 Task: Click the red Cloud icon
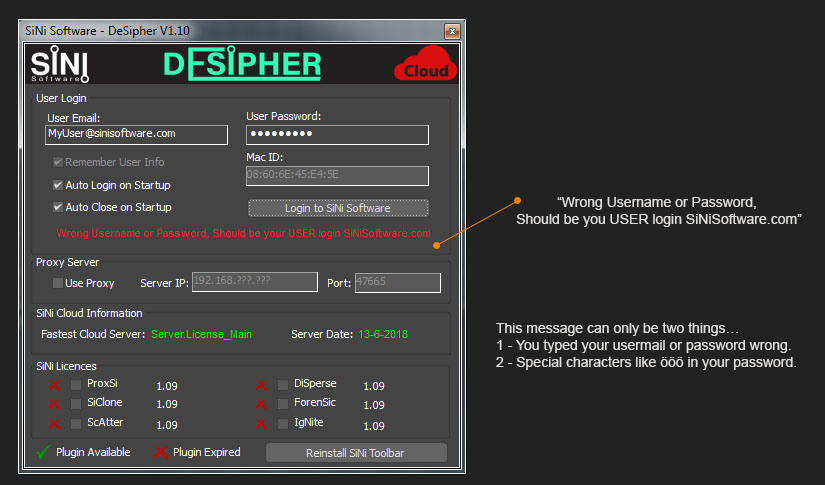coord(426,64)
